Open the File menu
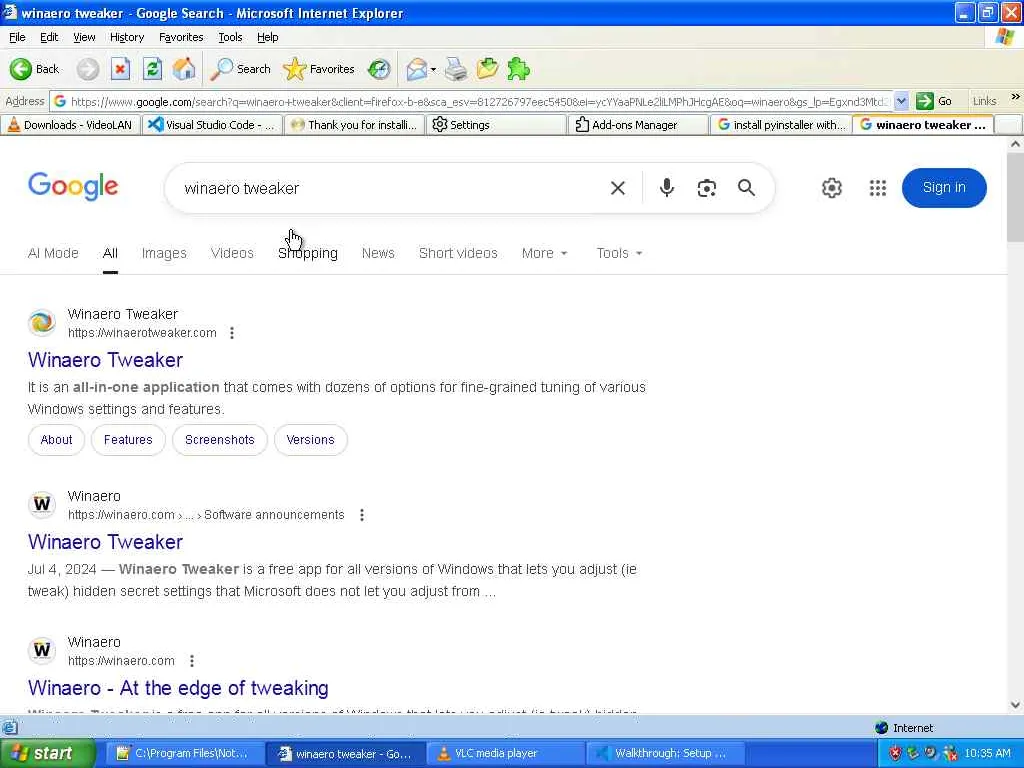1024x768 pixels. pyautogui.click(x=17, y=37)
